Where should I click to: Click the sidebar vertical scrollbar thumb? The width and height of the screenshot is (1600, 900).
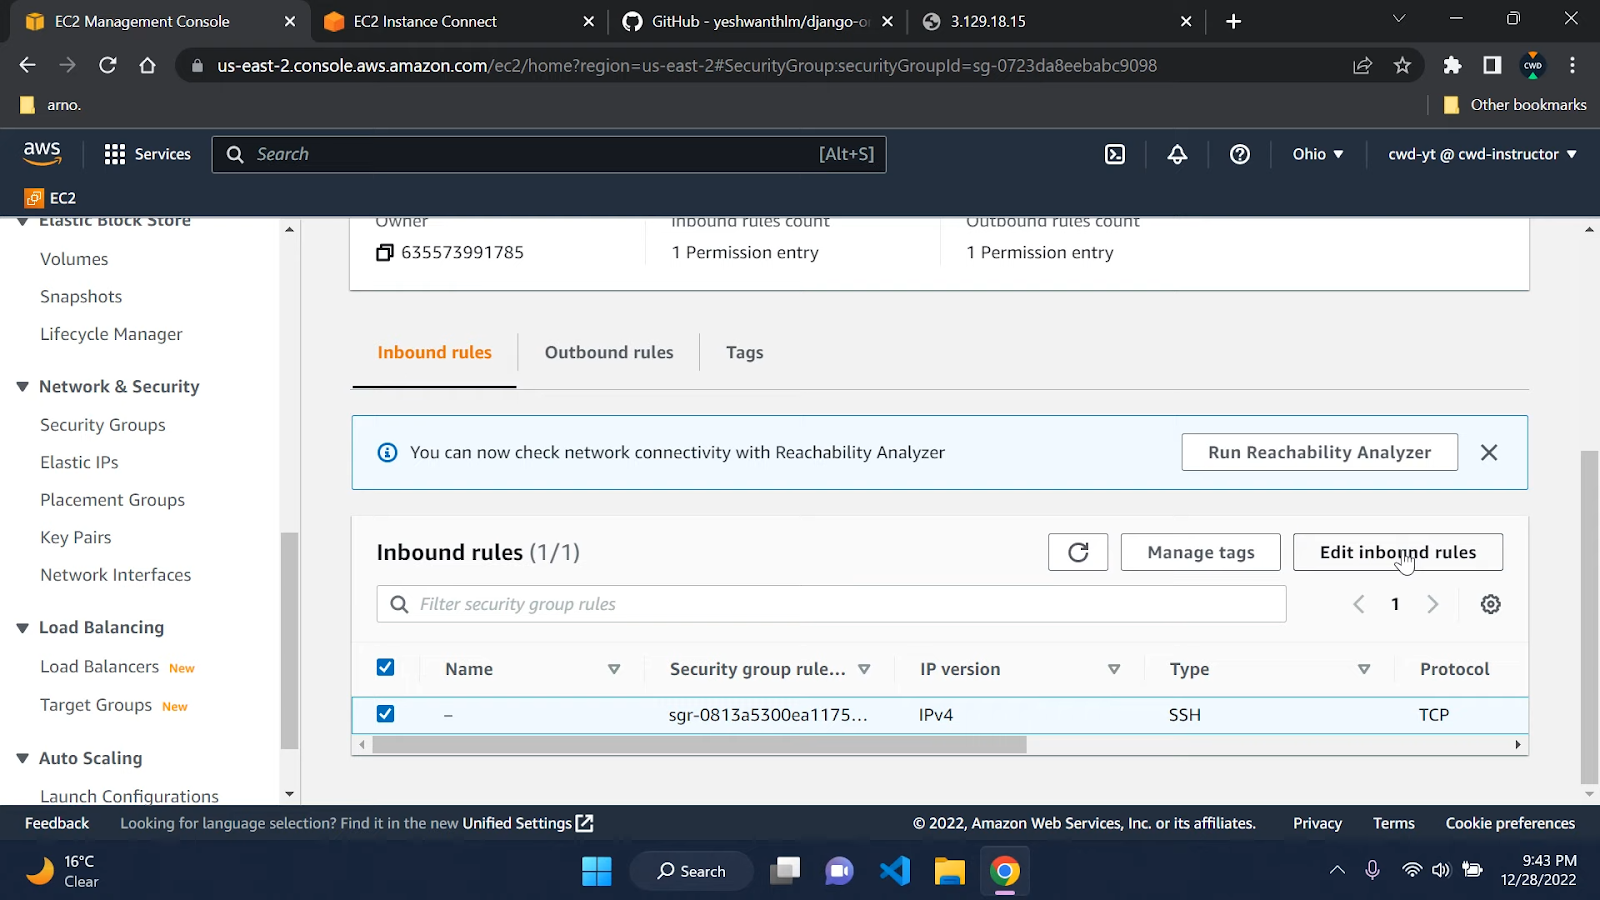tap(289, 640)
